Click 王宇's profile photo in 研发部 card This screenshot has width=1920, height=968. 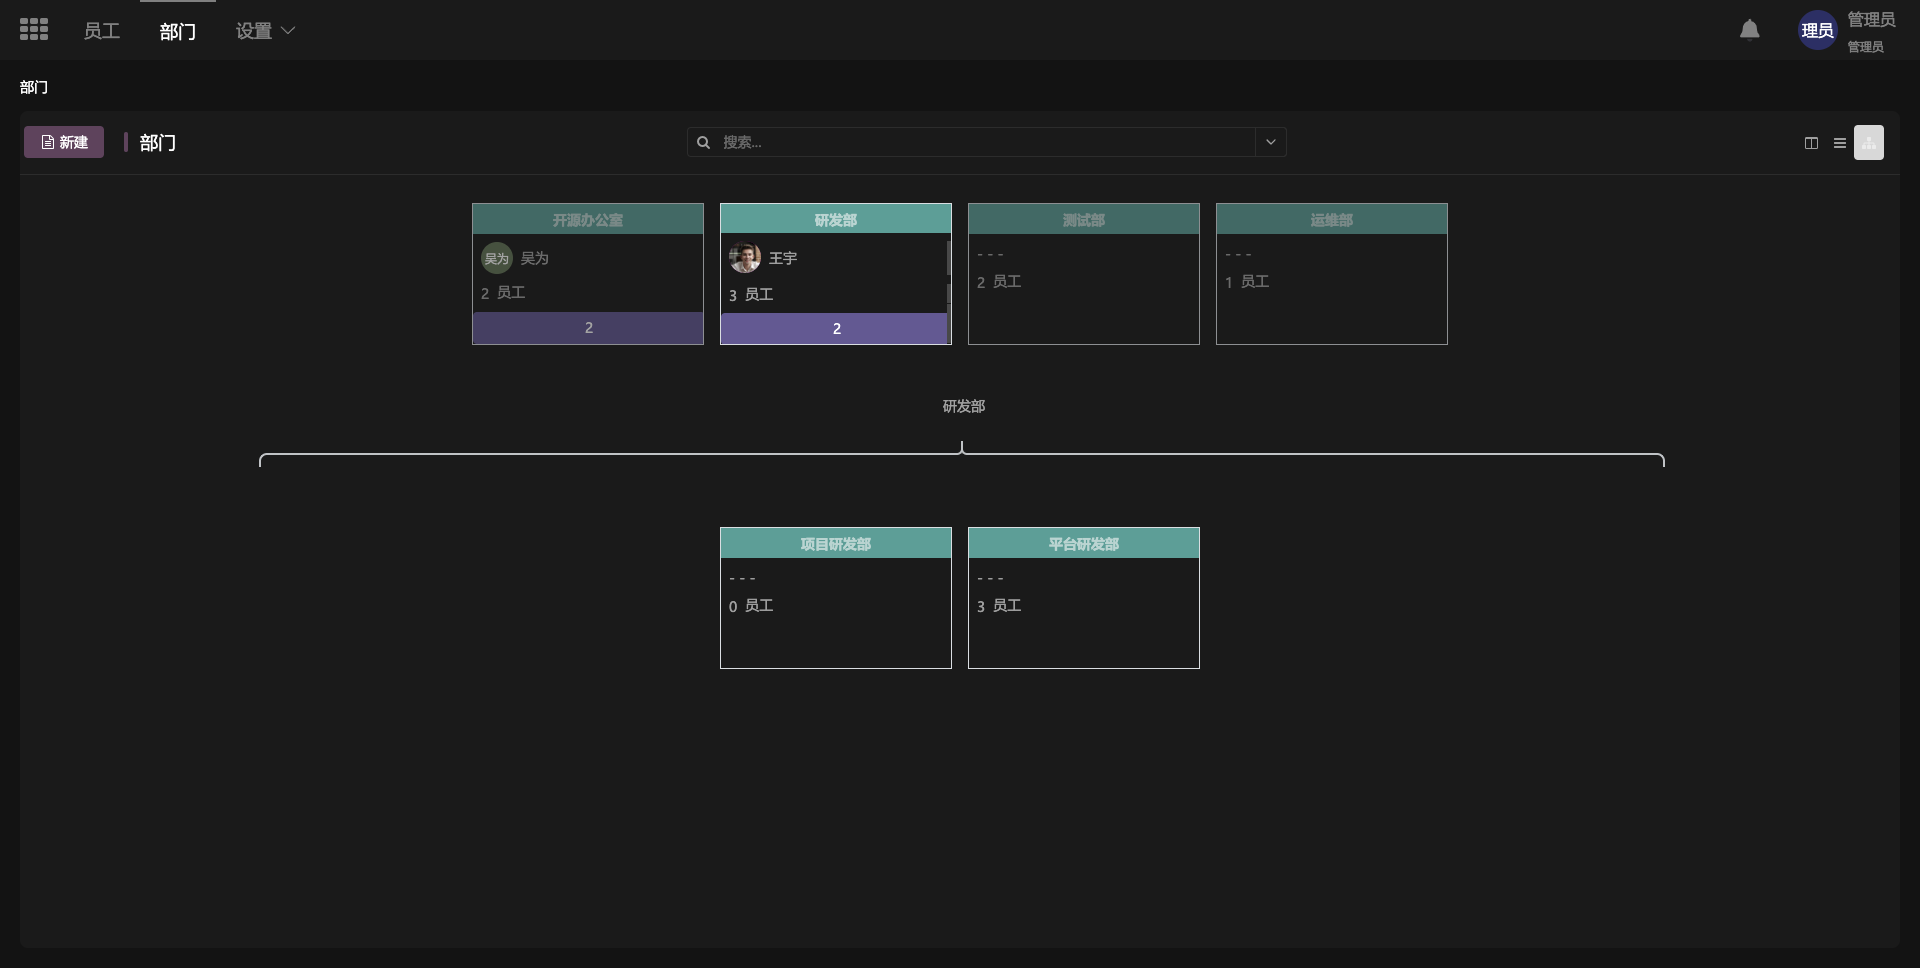(745, 258)
